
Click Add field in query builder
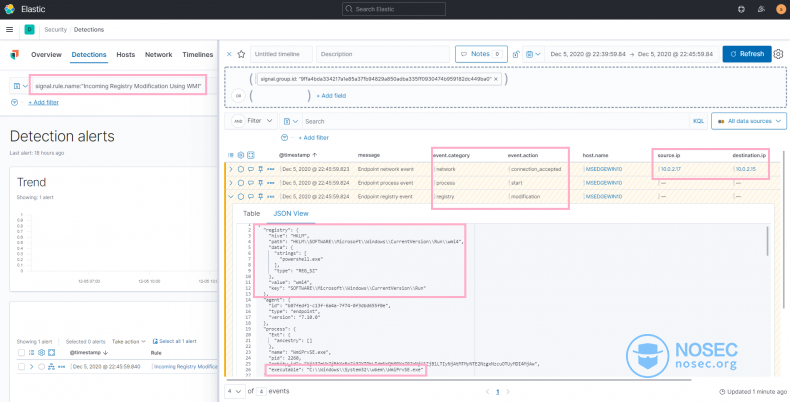click(332, 95)
